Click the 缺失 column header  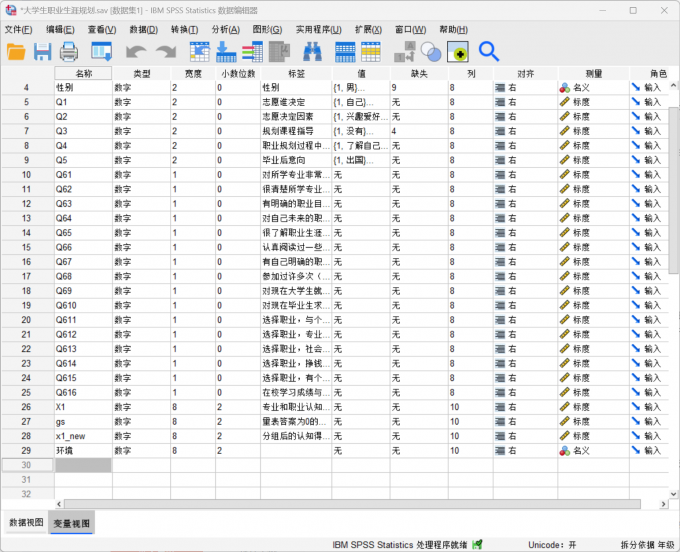[419, 74]
